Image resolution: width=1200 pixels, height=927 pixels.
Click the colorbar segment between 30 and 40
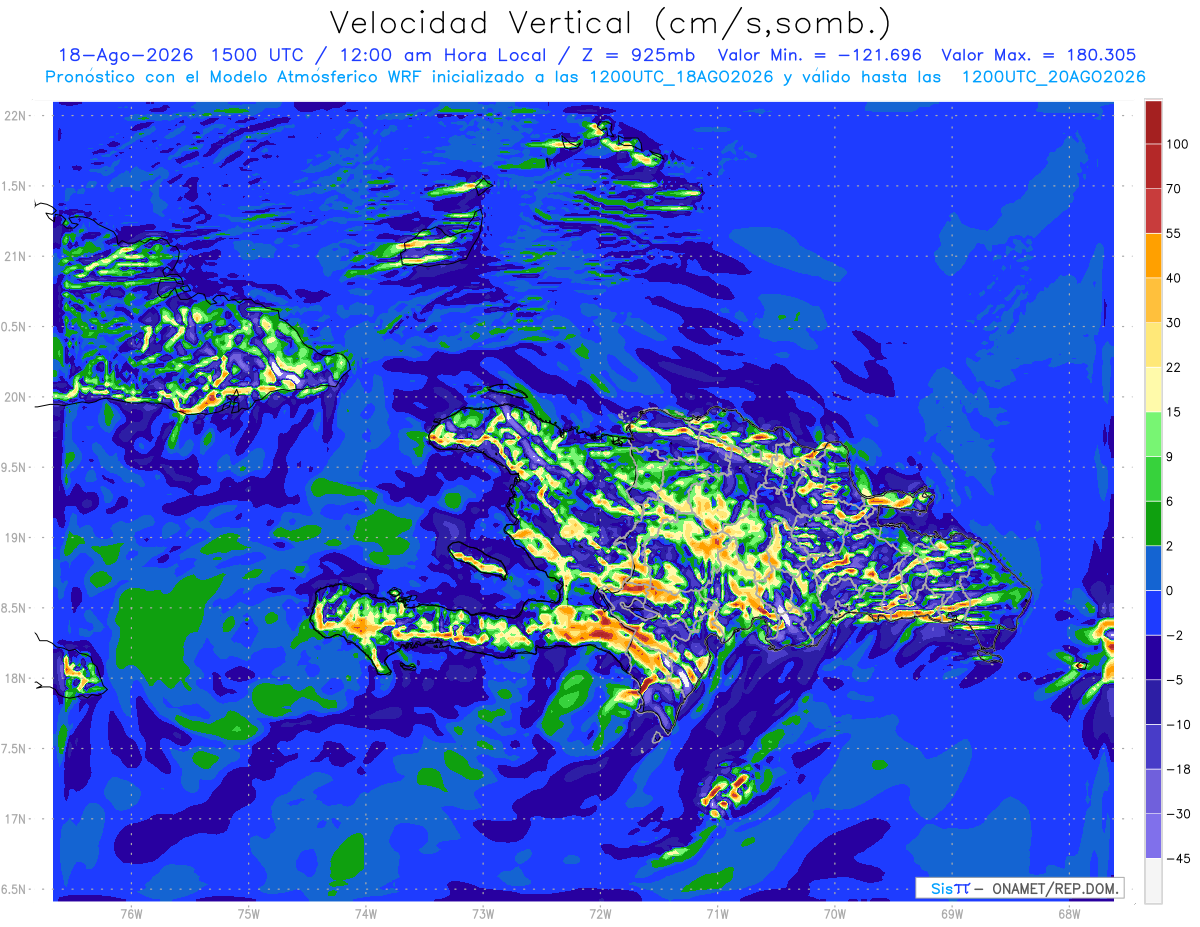[x=1153, y=299]
